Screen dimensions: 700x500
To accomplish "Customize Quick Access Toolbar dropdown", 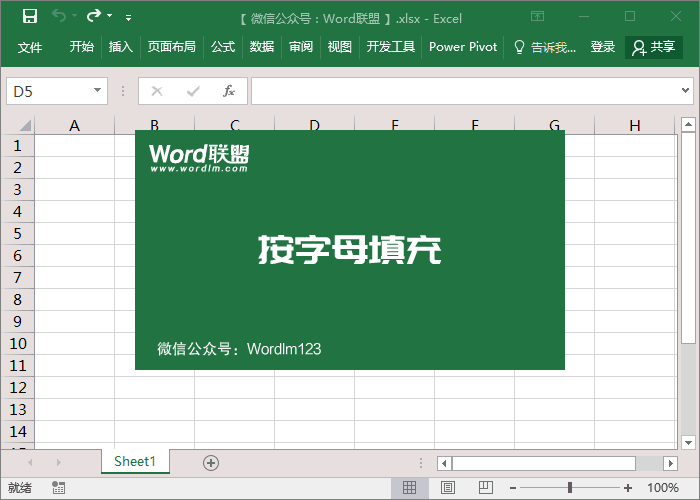I will pos(129,18).
